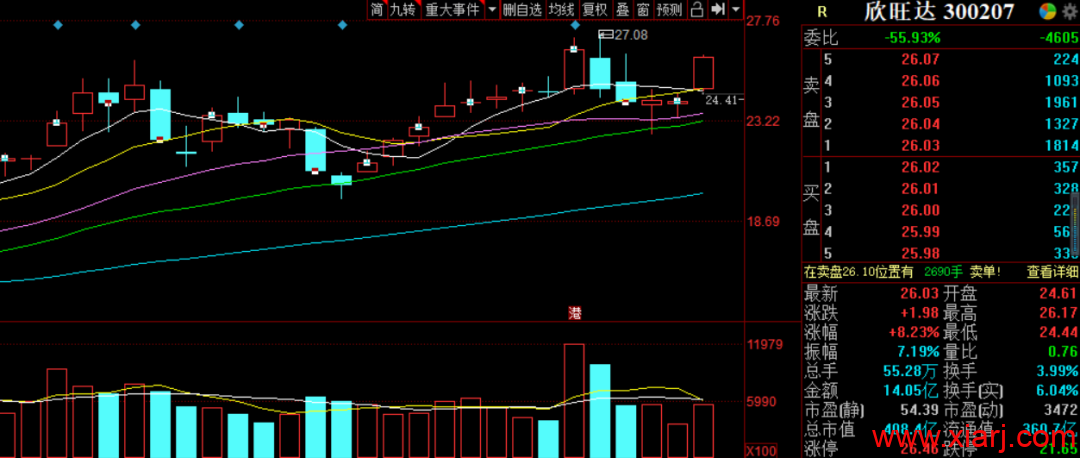The height and width of the screenshot is (458, 1080).
Task: Click the 5990 volume axis label
Action: [764, 402]
